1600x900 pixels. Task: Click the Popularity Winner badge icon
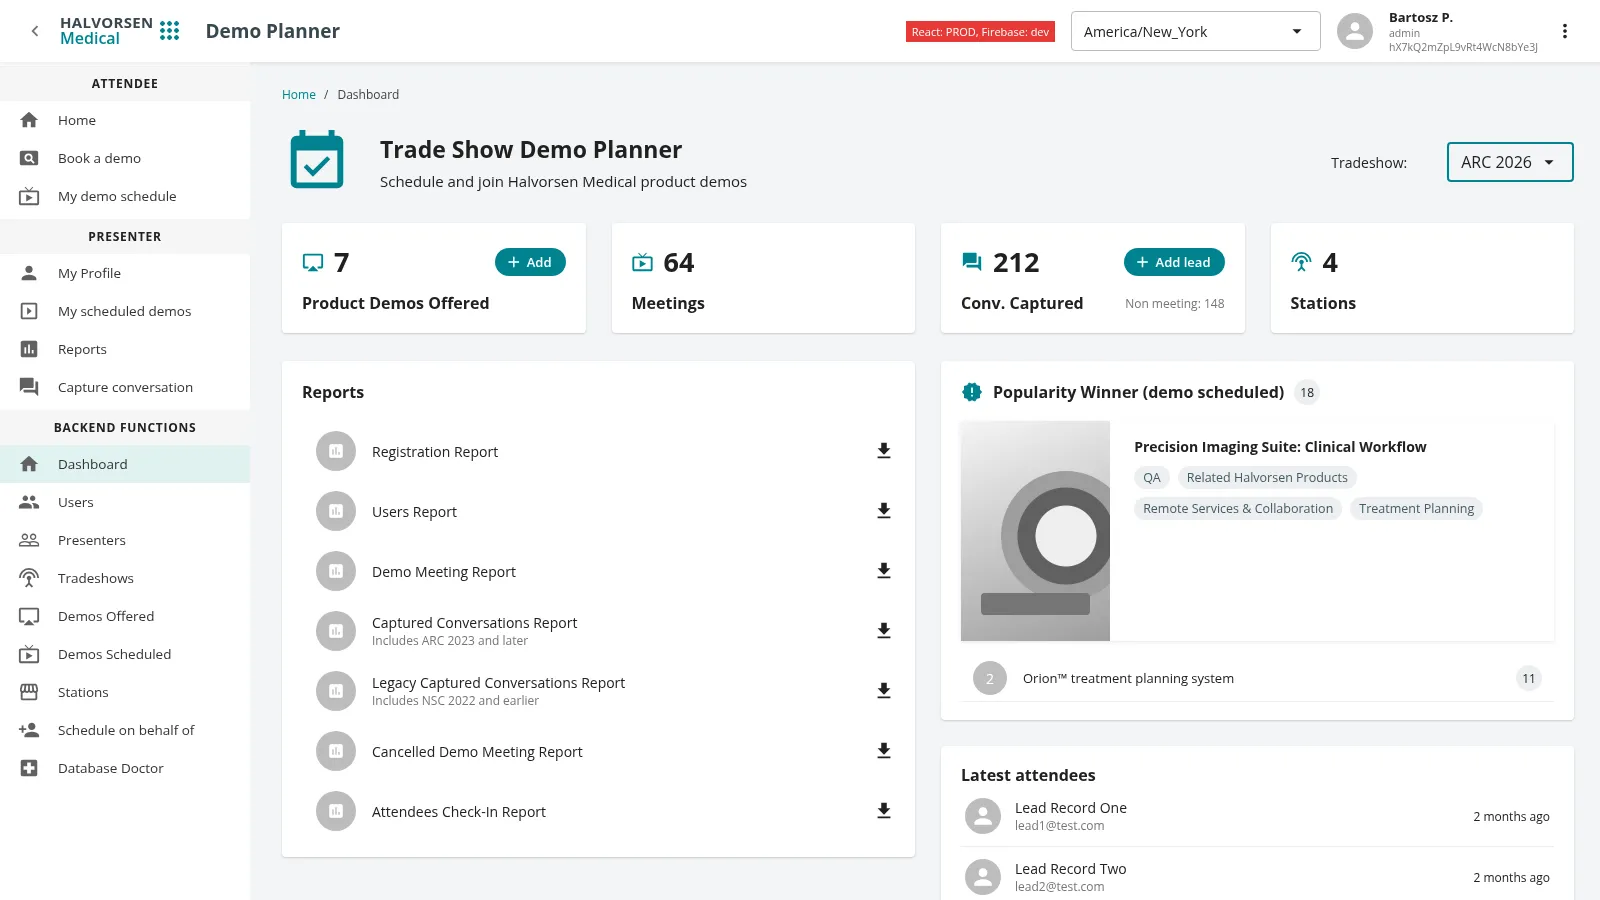972,392
